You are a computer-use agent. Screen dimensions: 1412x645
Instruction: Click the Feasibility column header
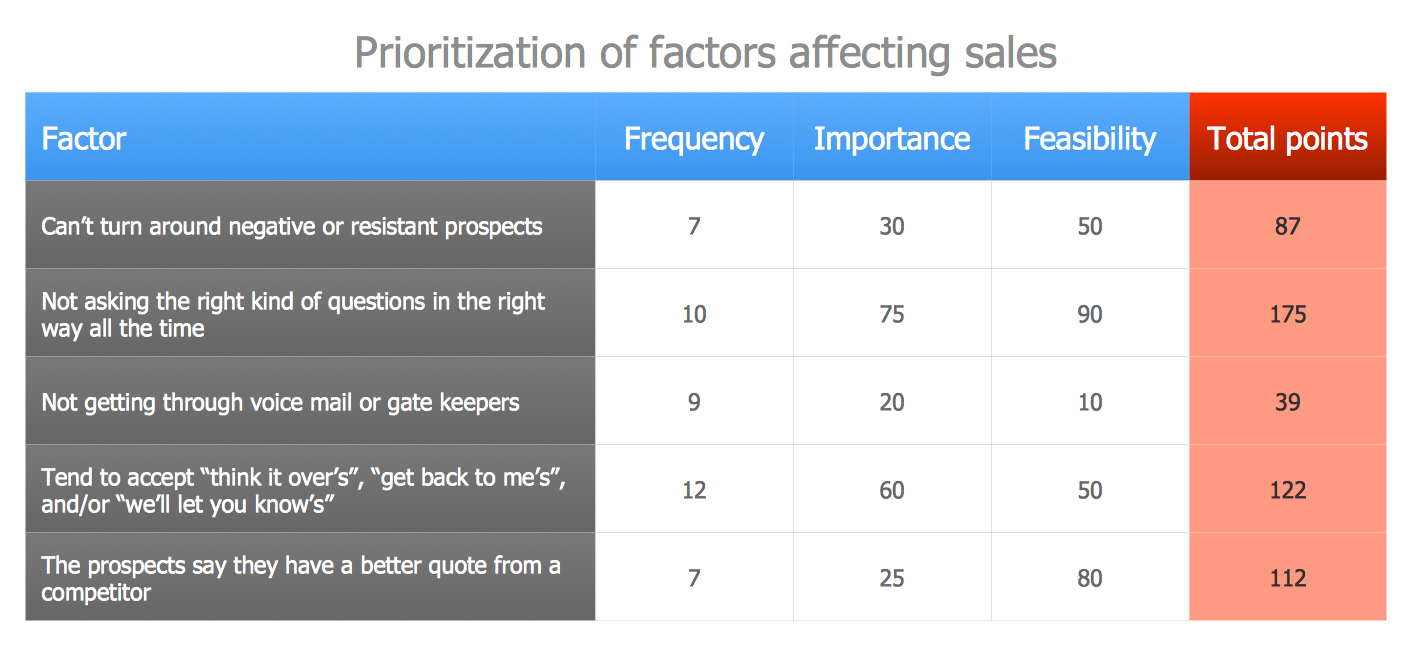coord(1089,138)
